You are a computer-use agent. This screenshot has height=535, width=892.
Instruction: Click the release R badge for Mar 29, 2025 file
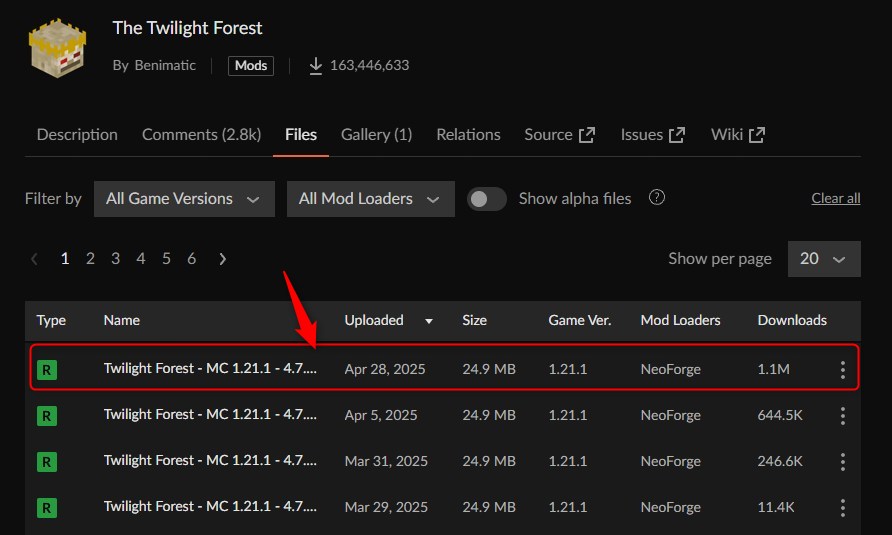(47, 508)
